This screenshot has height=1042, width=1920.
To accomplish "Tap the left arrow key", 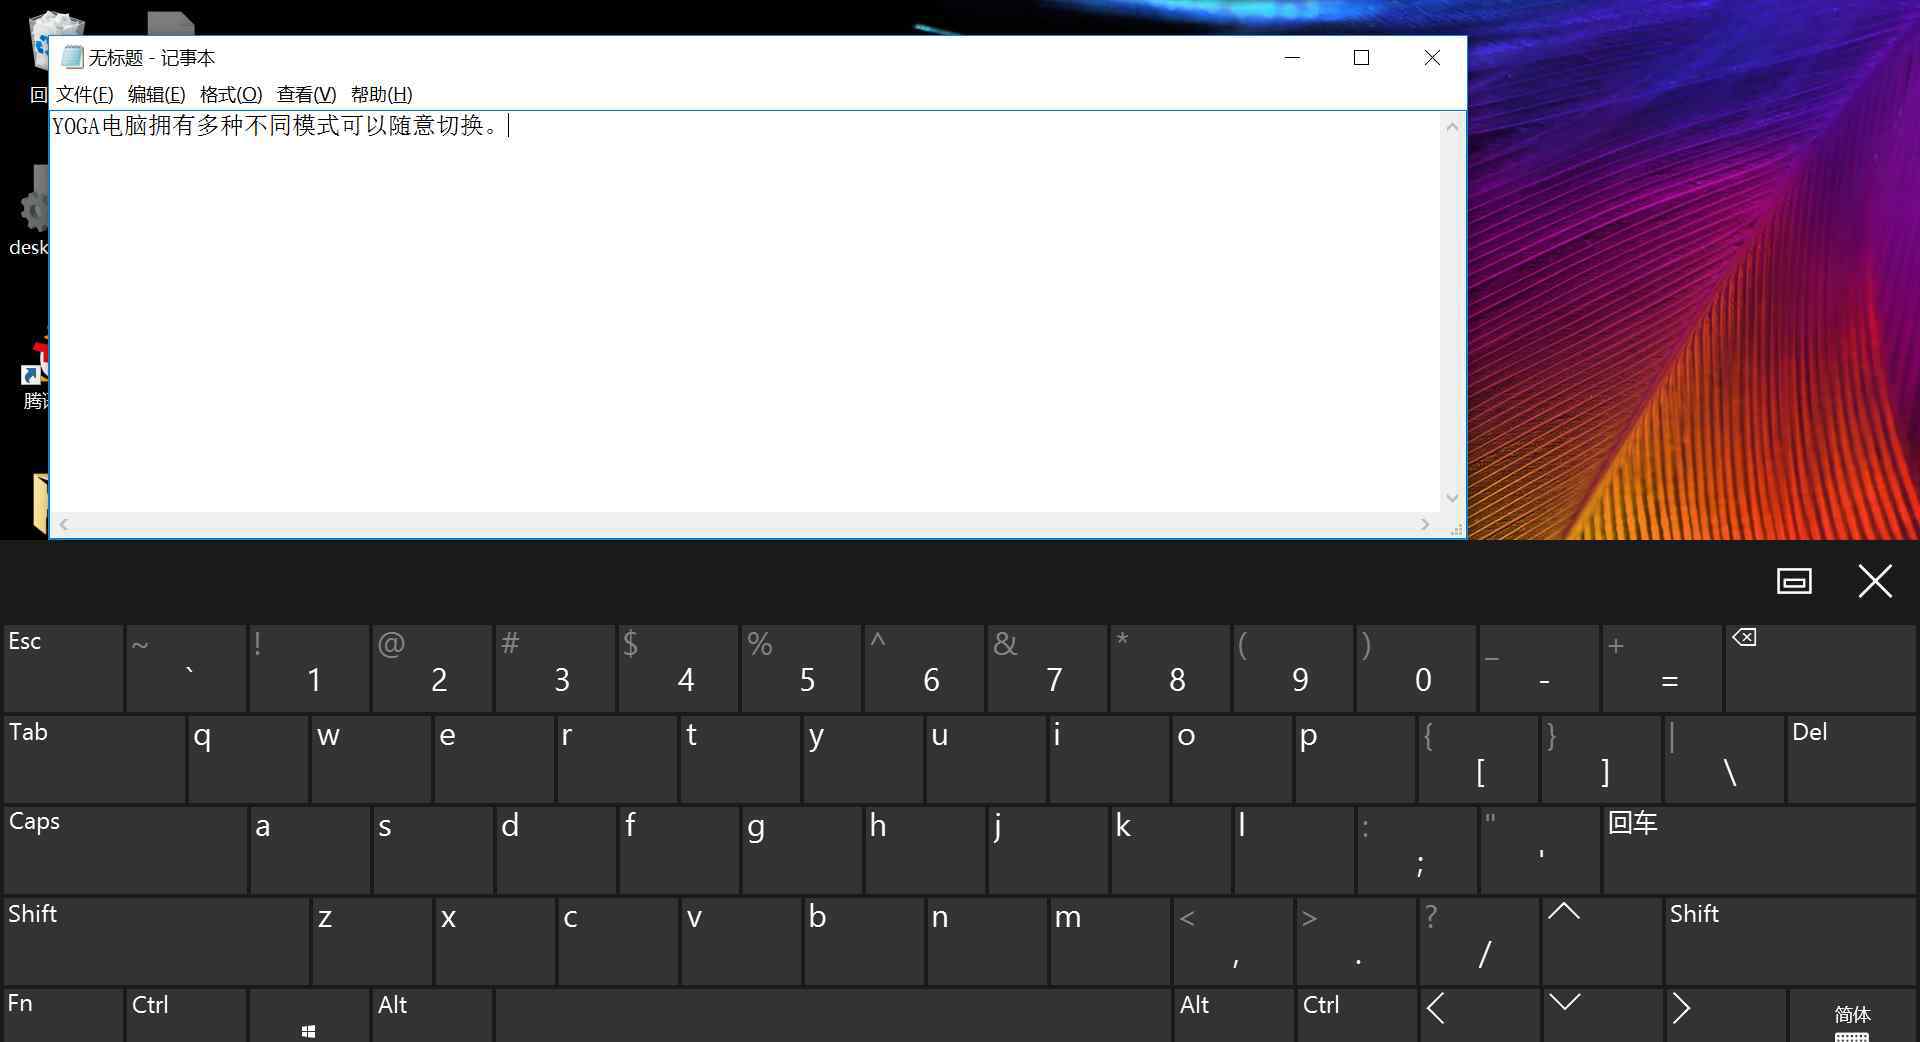I will coord(1479,1015).
